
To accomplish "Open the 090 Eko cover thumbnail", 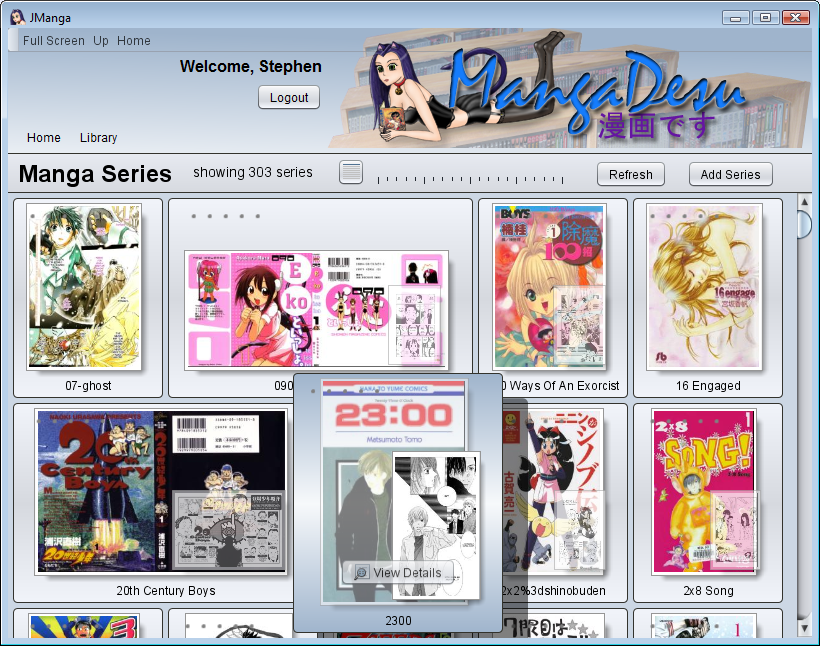I will pos(316,310).
